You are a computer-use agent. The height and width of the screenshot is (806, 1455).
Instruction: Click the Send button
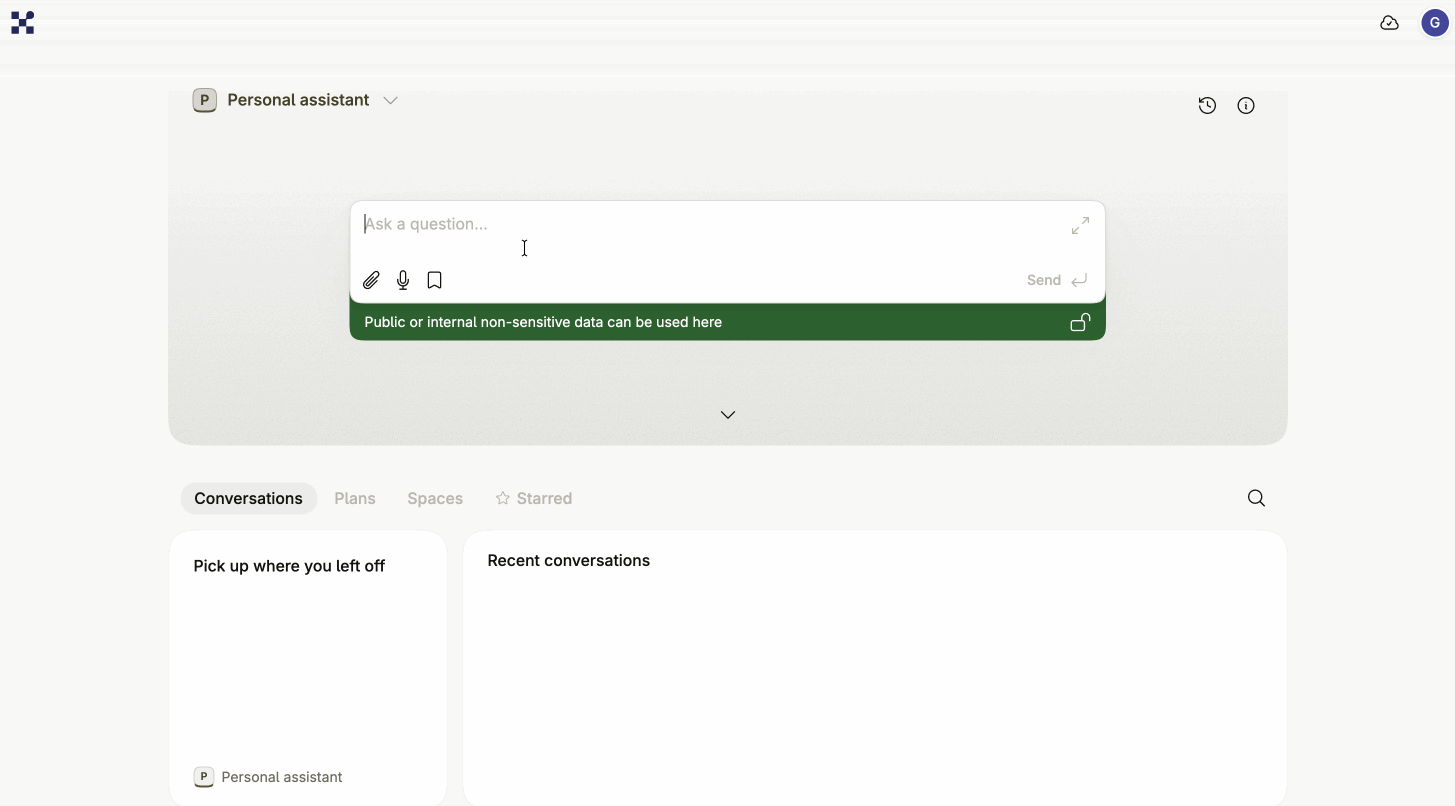[1043, 280]
